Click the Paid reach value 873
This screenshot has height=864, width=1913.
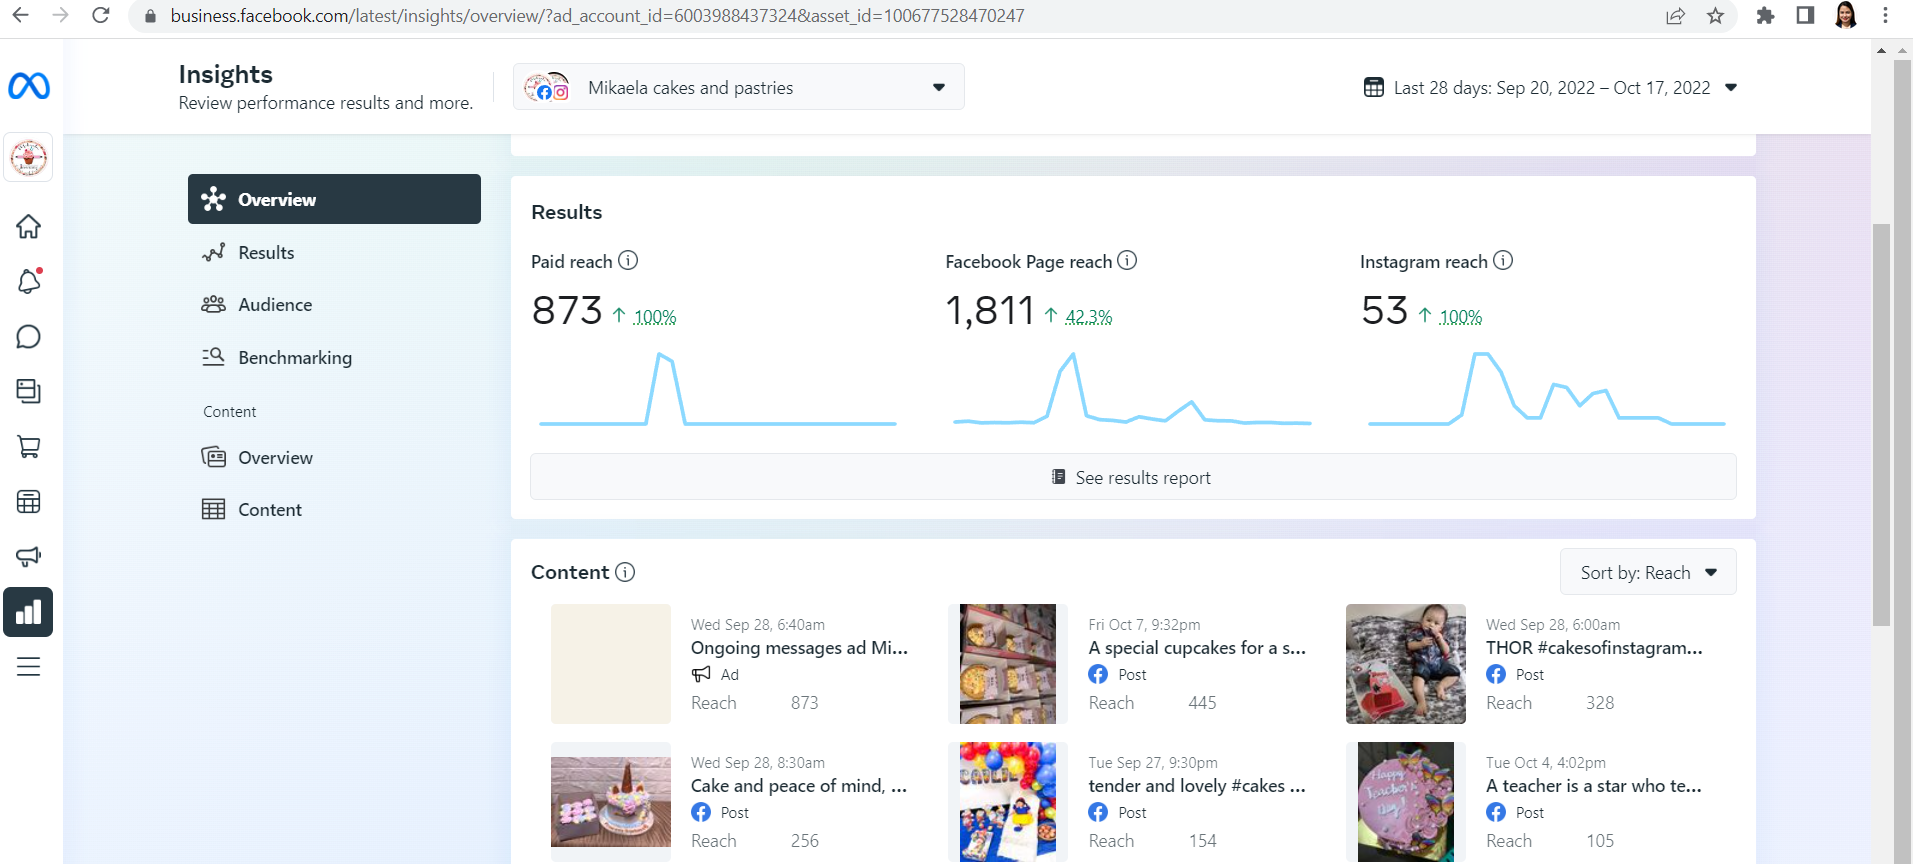pyautogui.click(x=567, y=311)
